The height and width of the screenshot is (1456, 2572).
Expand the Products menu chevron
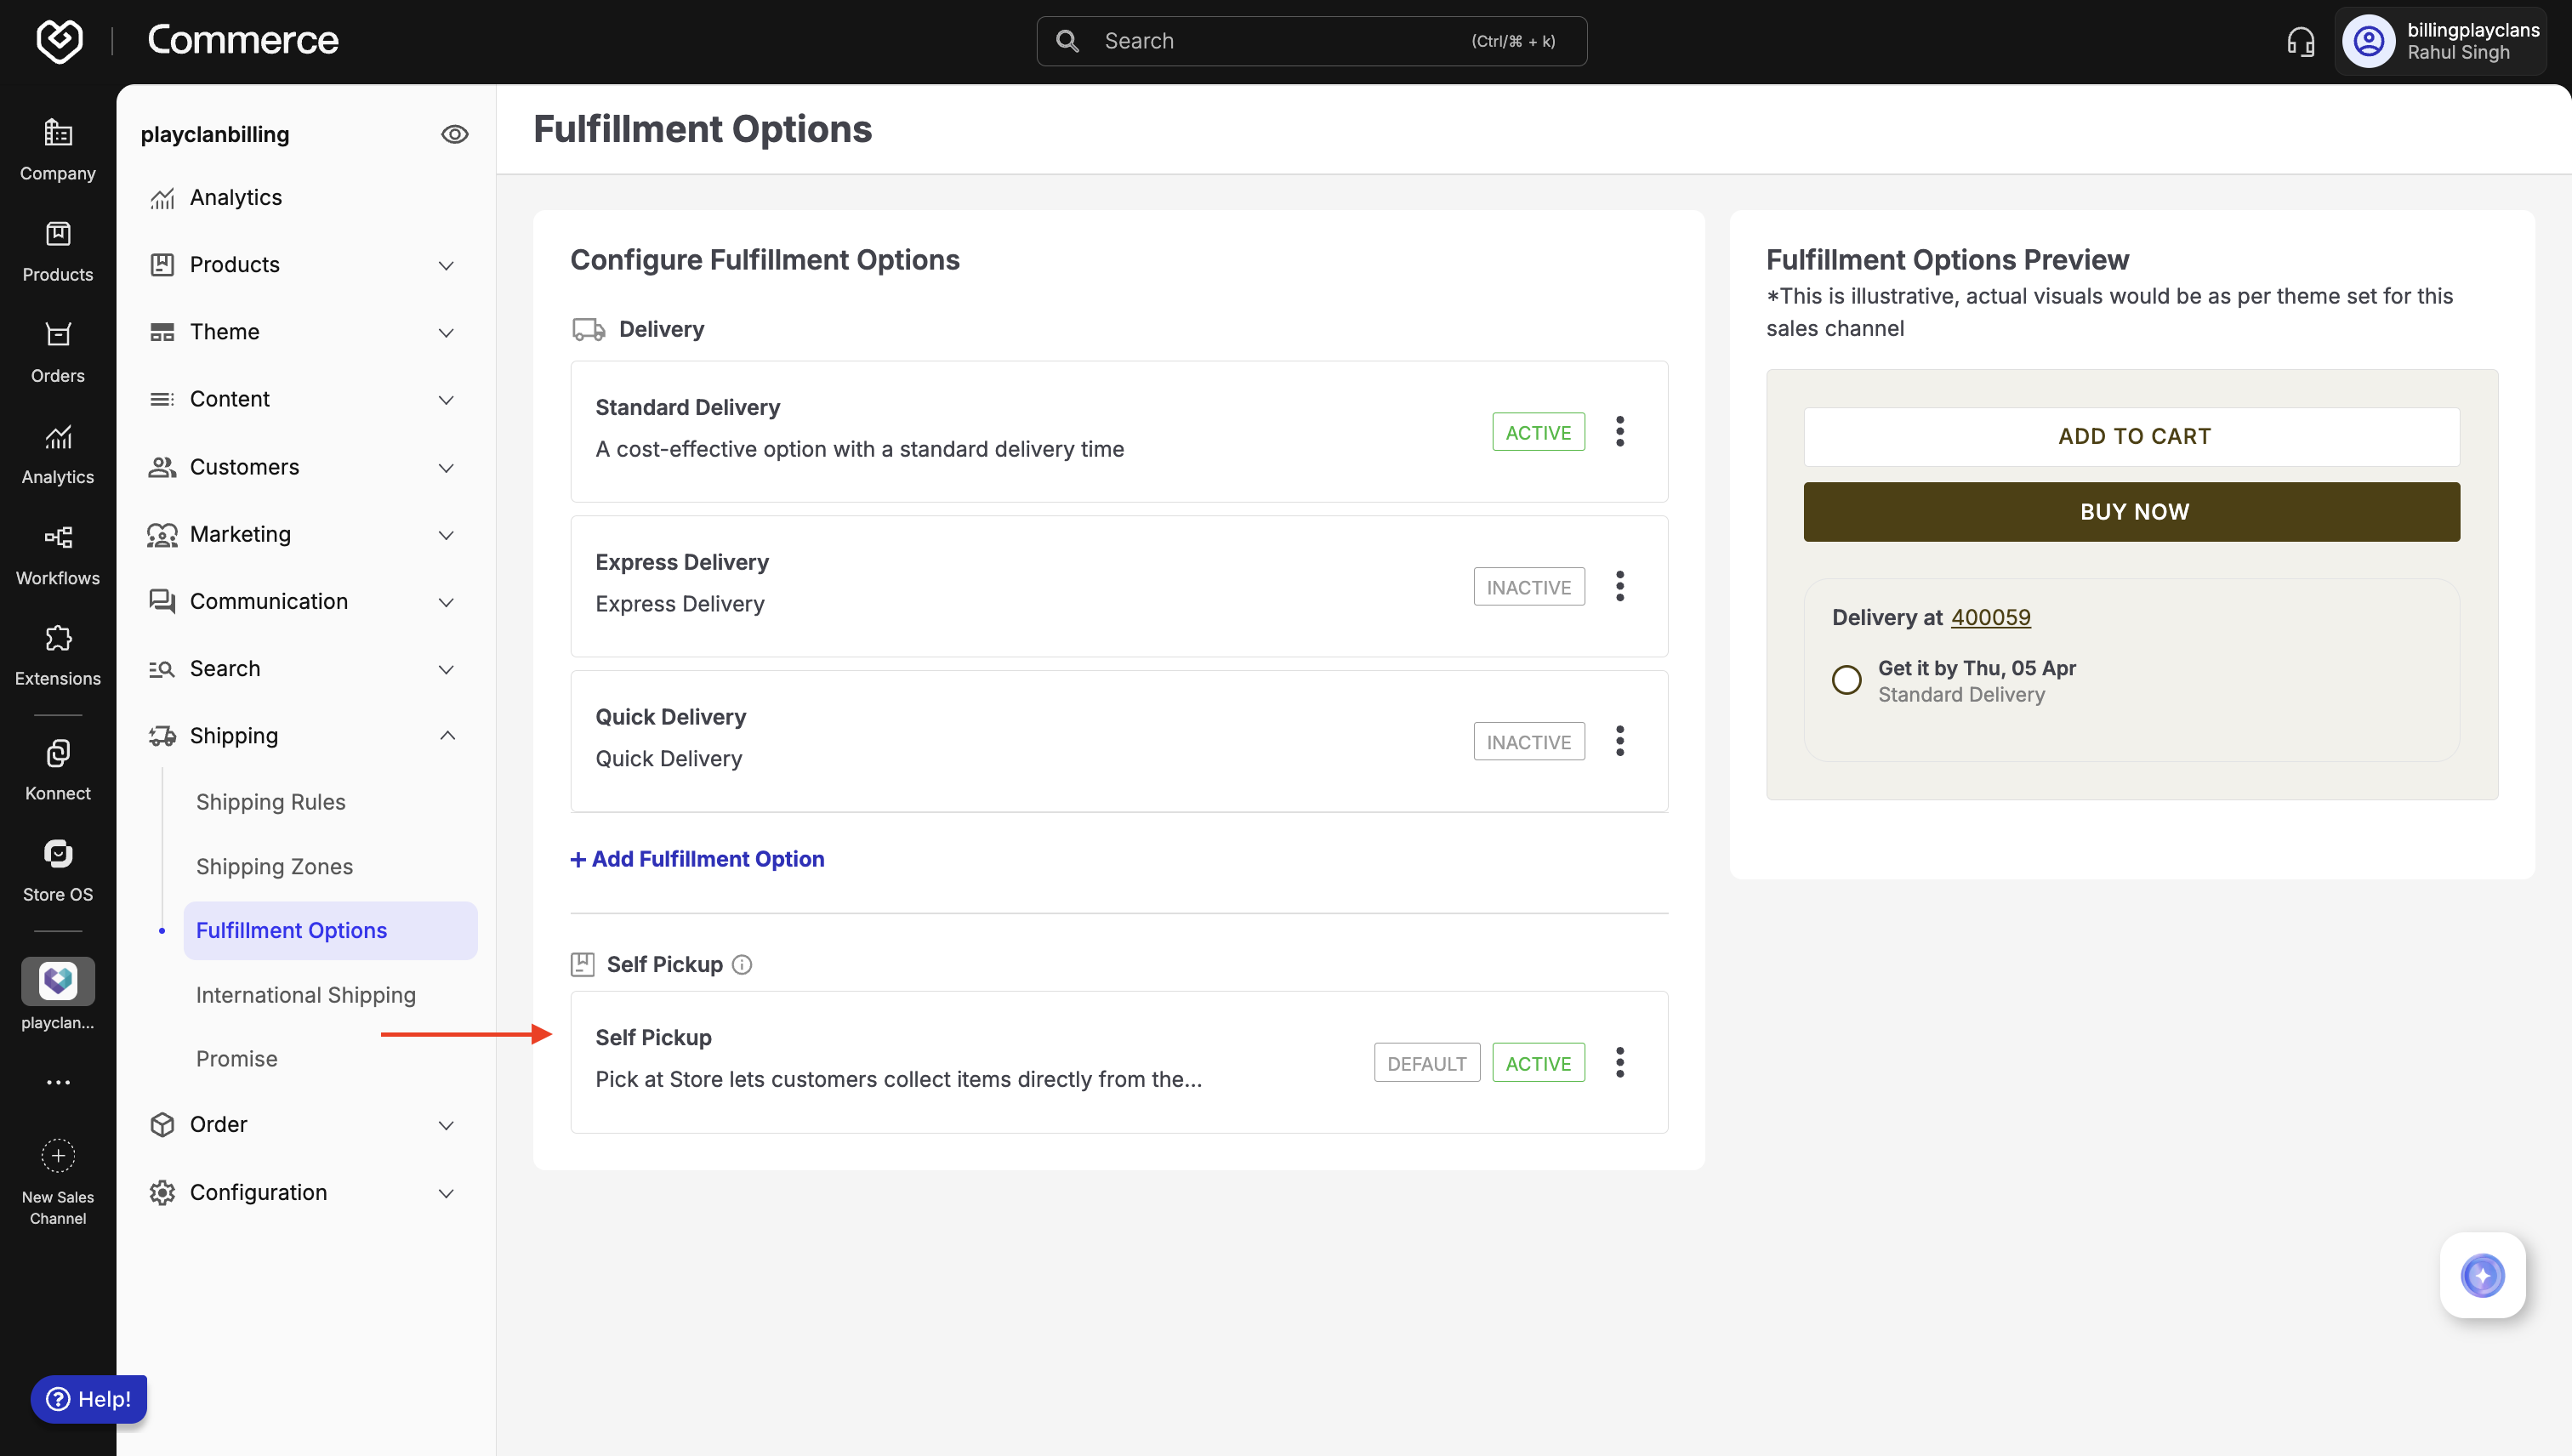pyautogui.click(x=446, y=265)
